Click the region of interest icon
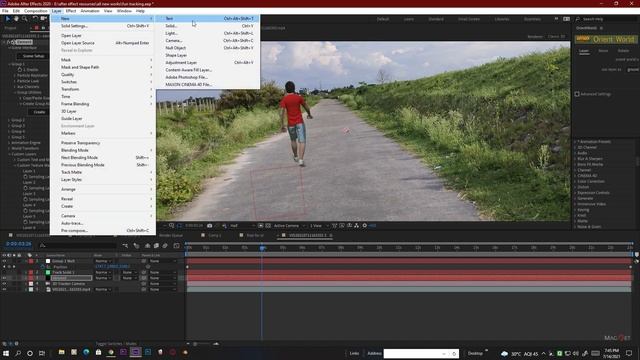The height and width of the screenshot is (360, 640). (x=260, y=226)
